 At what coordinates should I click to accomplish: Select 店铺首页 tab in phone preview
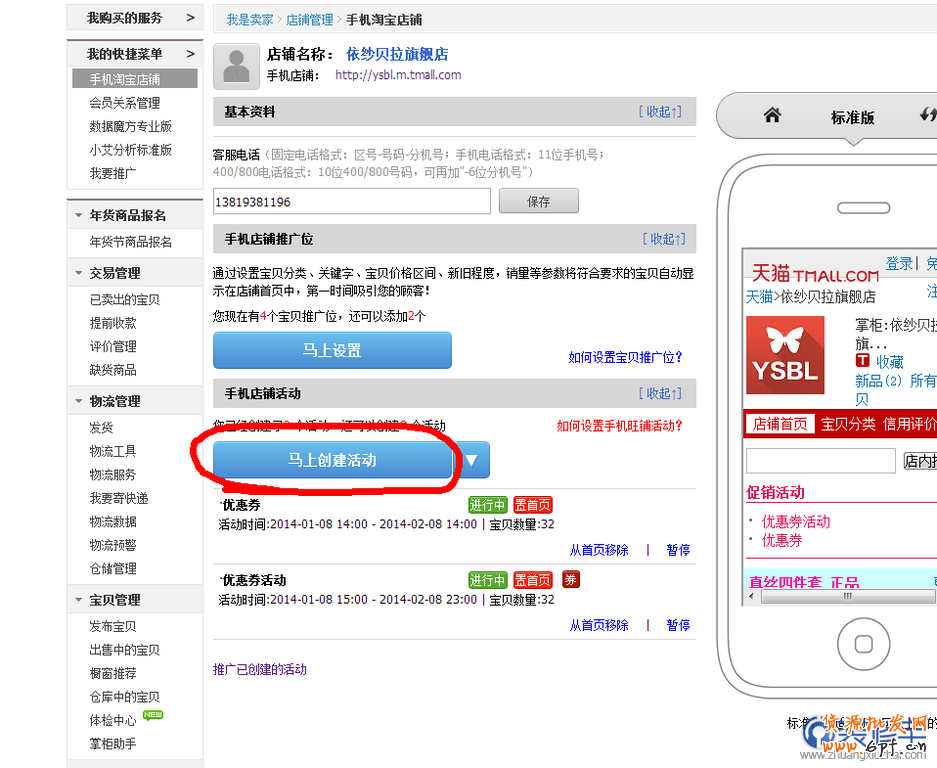(780, 424)
